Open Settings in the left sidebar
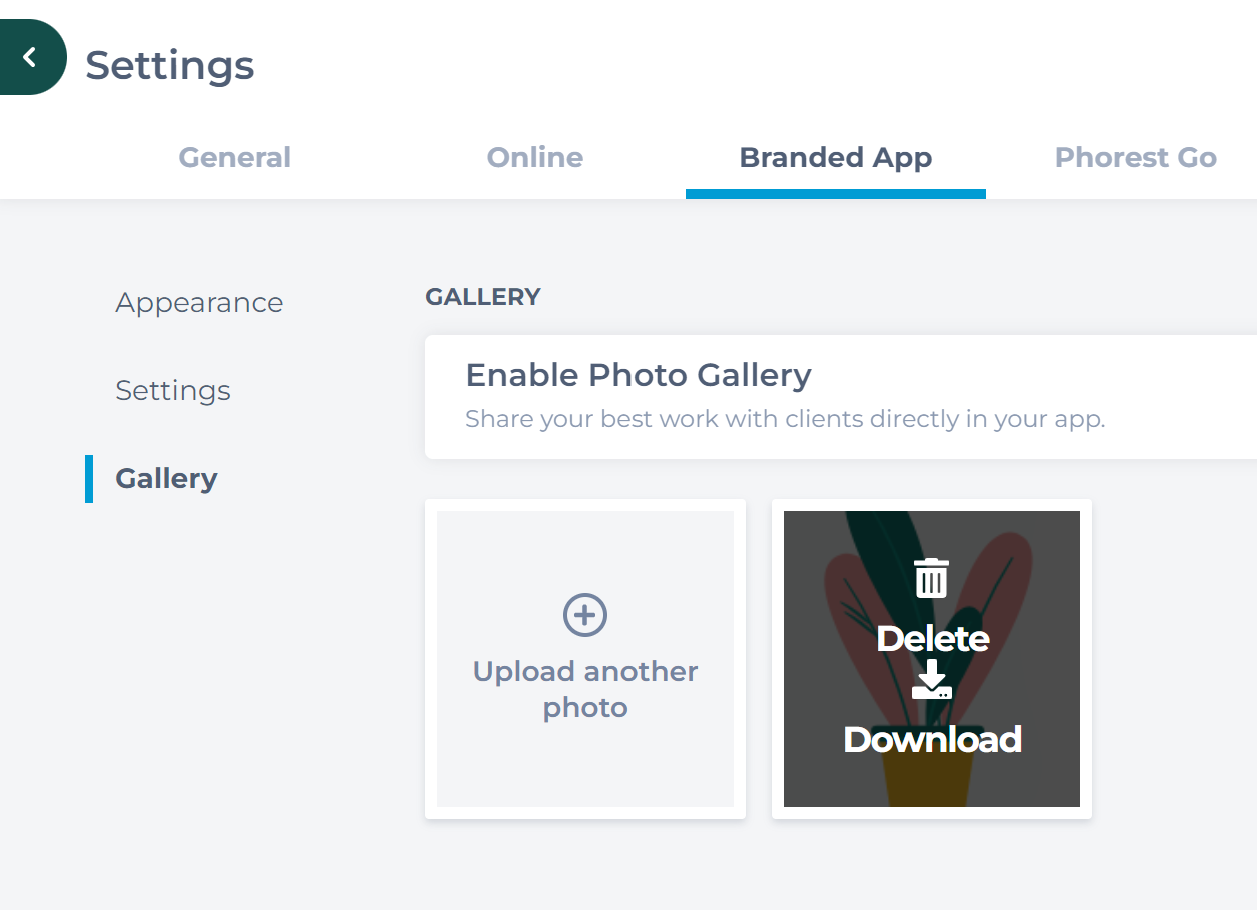The image size is (1258, 910). point(173,390)
